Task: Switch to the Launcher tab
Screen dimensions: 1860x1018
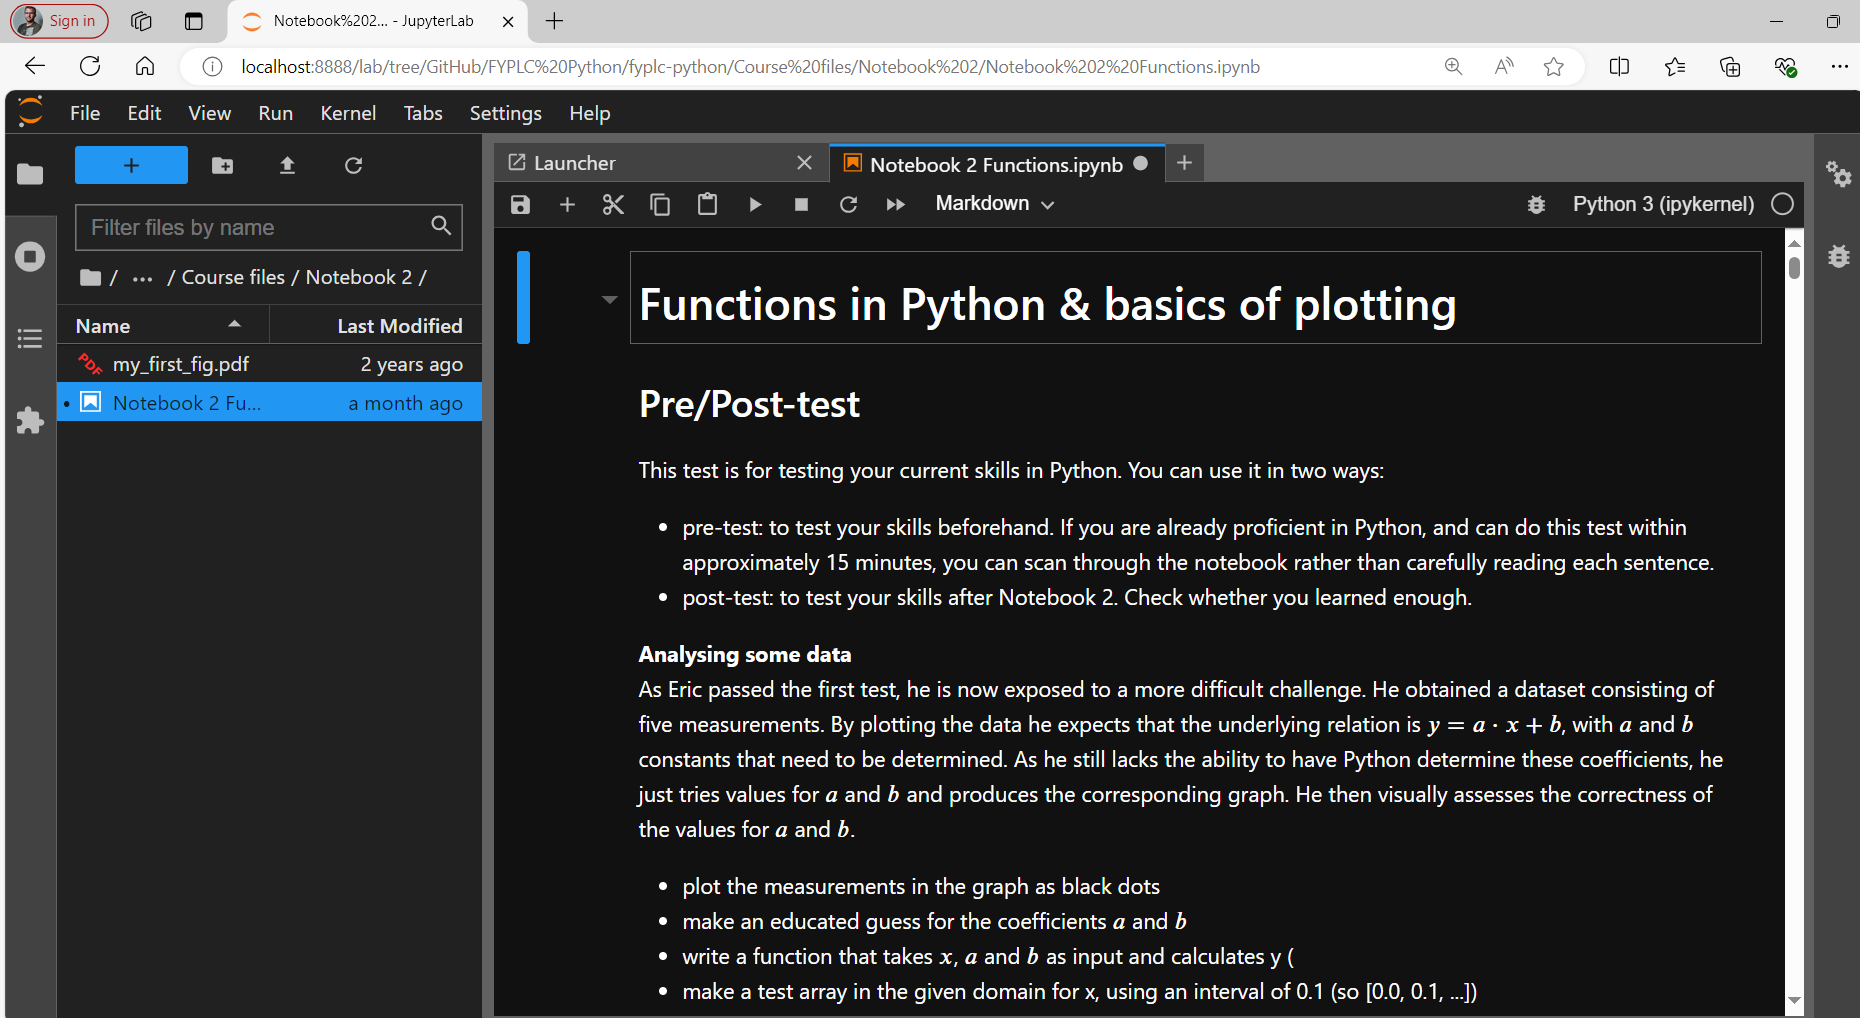Action: pyautogui.click(x=575, y=163)
